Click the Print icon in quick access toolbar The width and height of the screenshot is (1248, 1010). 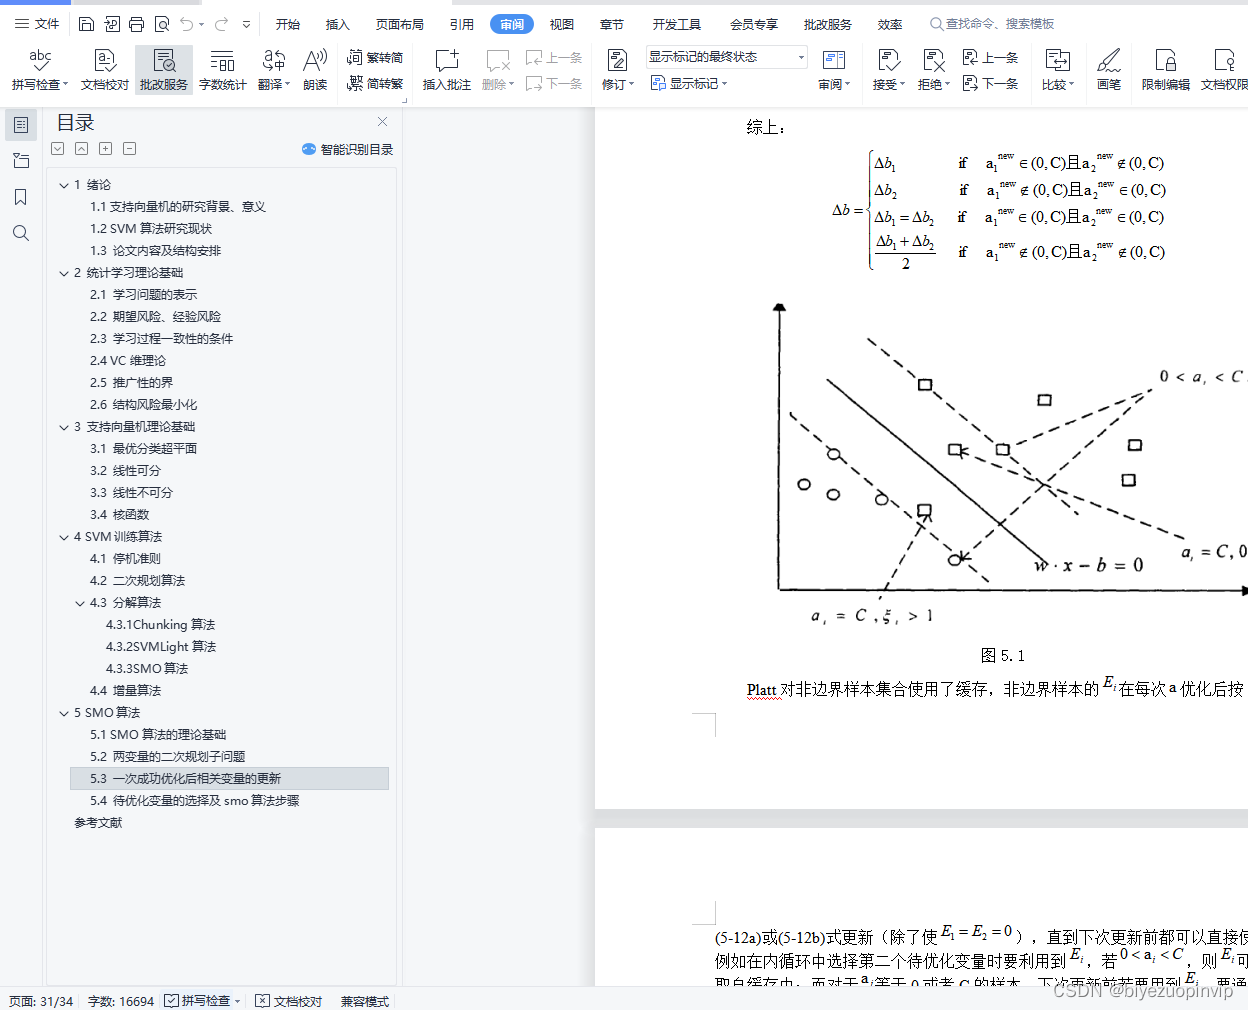coord(136,24)
